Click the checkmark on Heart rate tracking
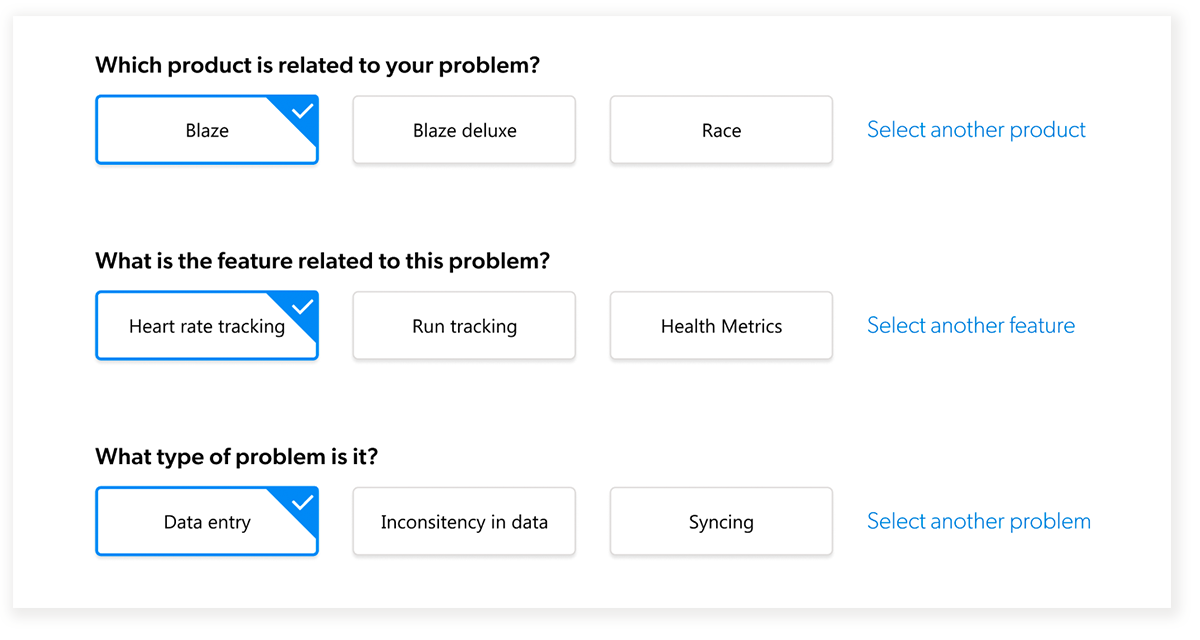The width and height of the screenshot is (1200, 640). 301,306
